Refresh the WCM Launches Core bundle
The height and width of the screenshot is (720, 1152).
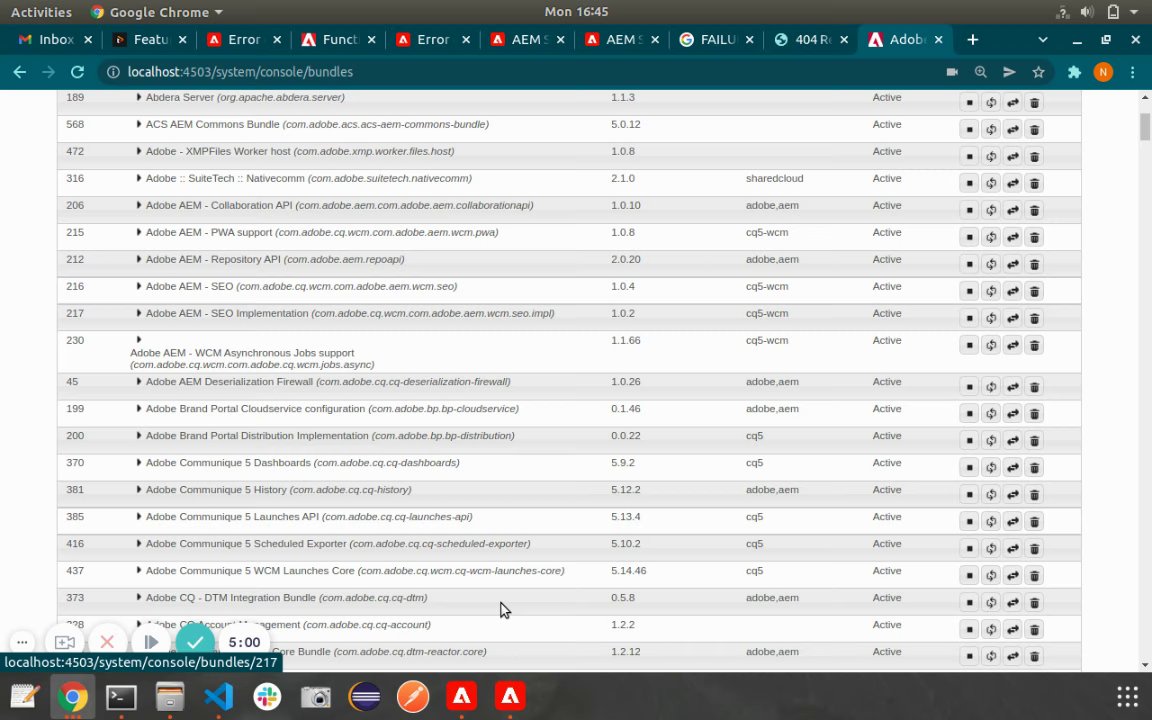tap(991, 575)
